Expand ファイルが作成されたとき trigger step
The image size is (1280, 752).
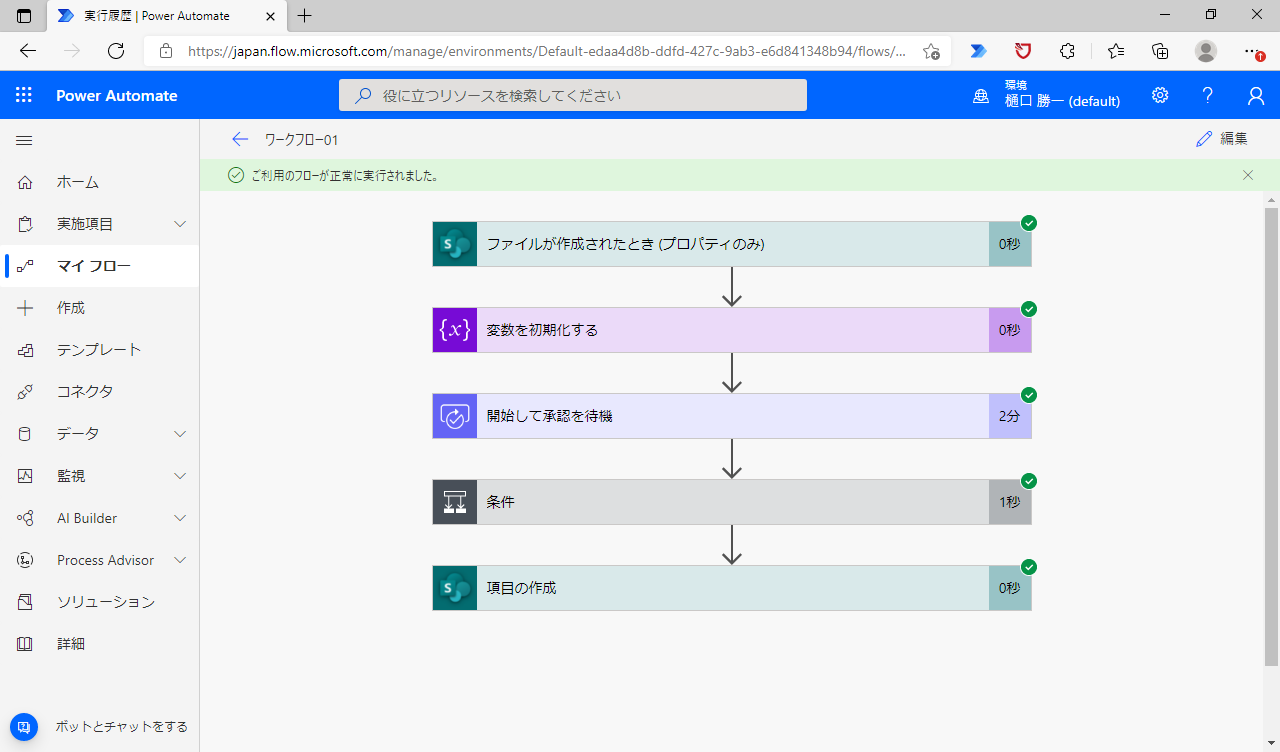(x=732, y=244)
